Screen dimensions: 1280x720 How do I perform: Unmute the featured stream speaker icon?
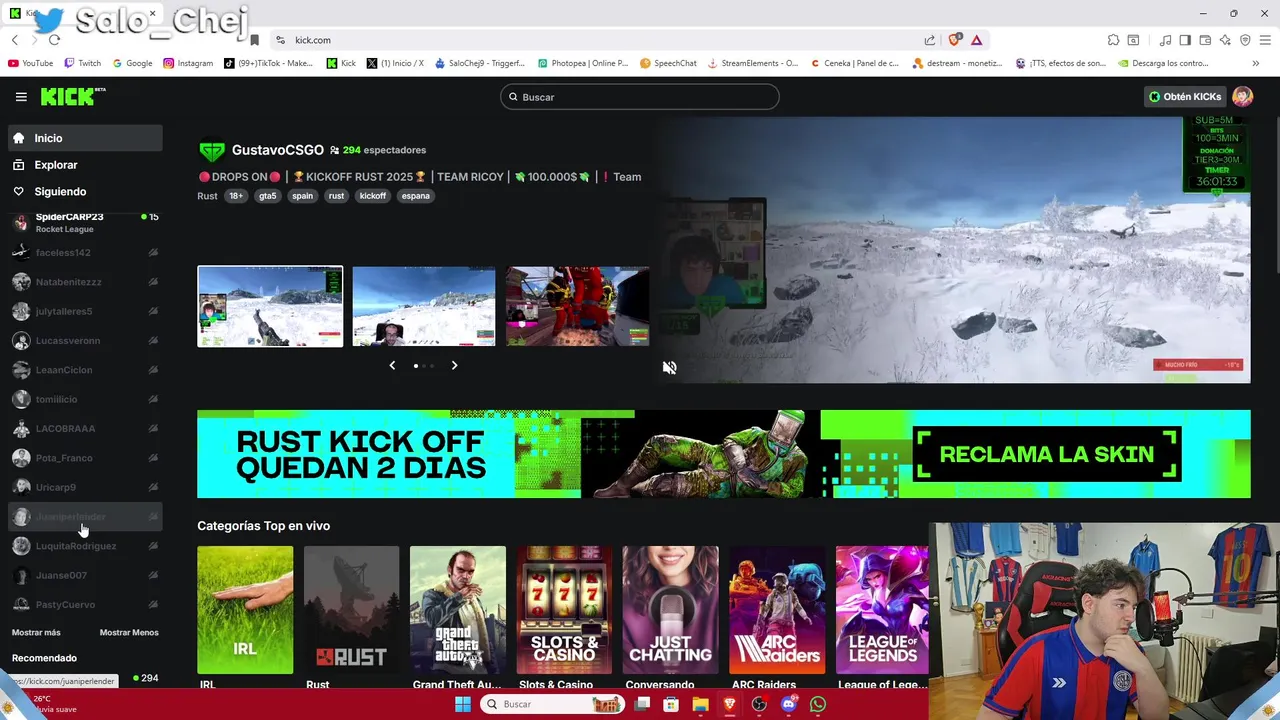pyautogui.click(x=669, y=367)
